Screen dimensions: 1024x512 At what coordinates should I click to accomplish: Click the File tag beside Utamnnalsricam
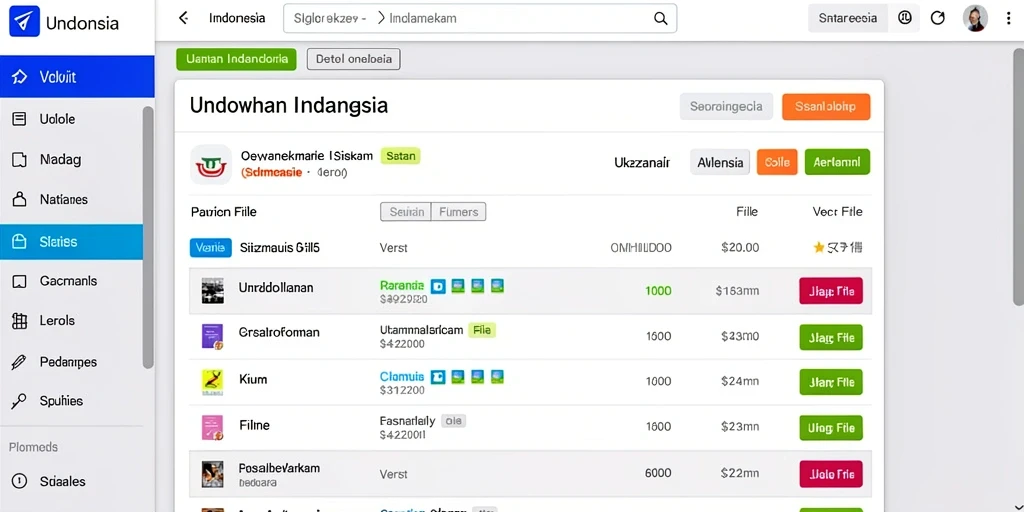482,330
